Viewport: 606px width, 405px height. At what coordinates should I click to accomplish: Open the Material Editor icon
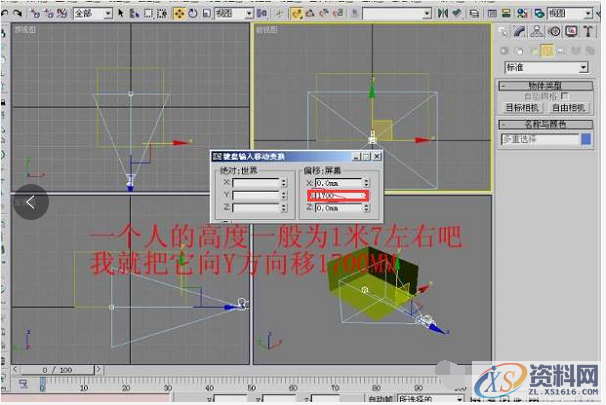(x=523, y=14)
